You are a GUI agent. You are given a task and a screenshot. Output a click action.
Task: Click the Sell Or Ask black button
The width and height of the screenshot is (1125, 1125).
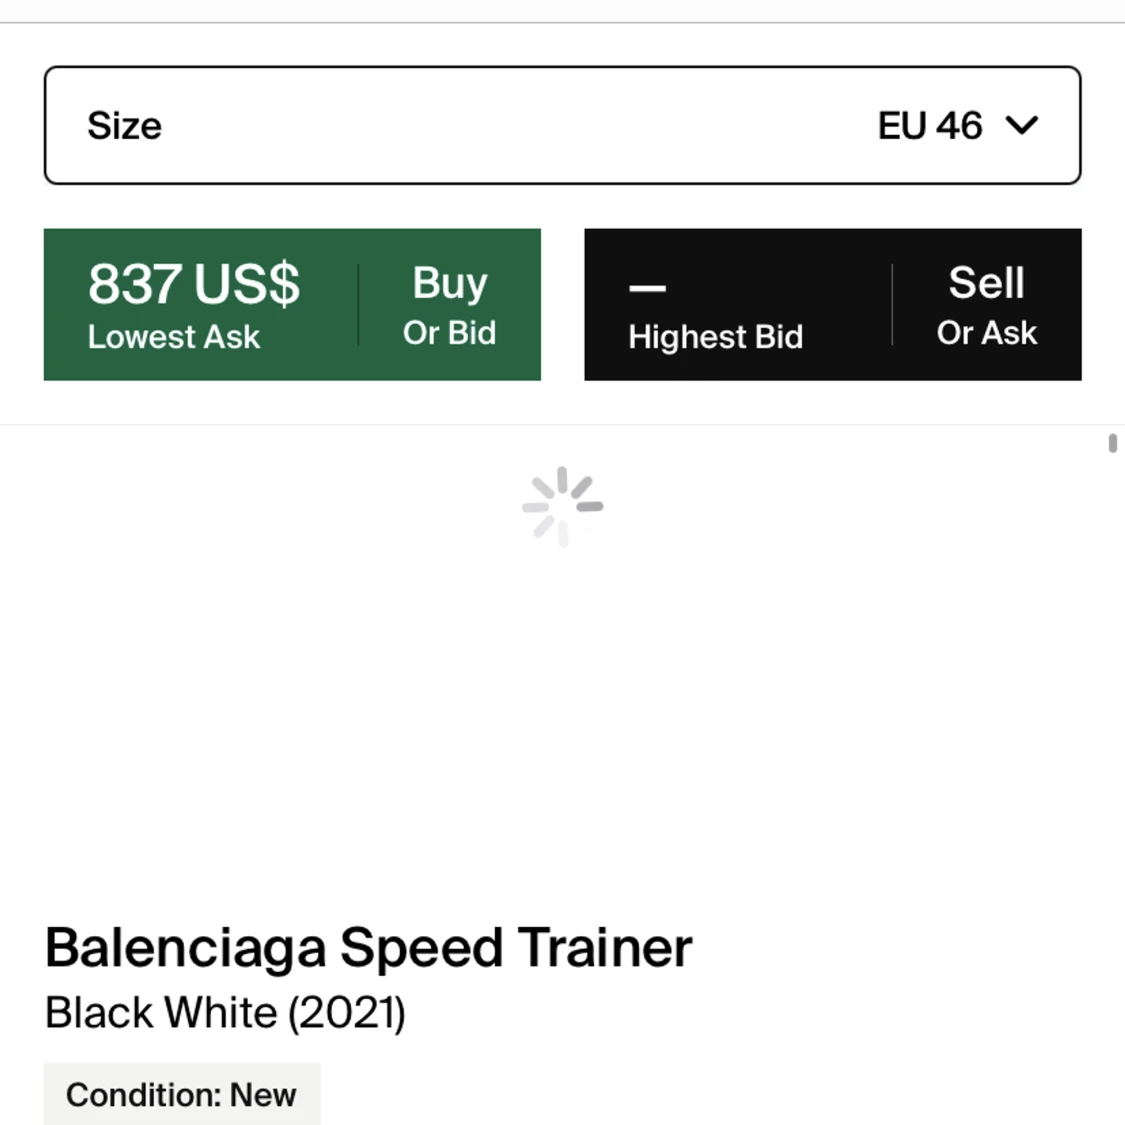(986, 304)
